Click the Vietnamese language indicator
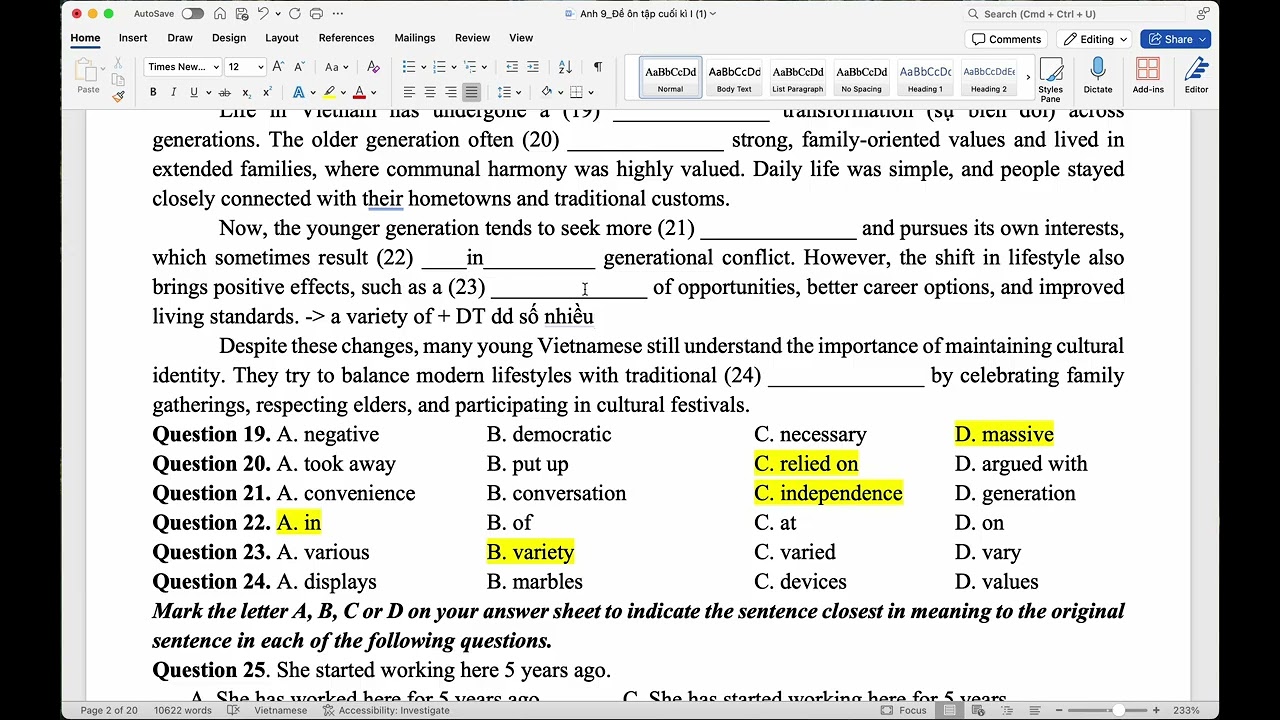The width and height of the screenshot is (1280, 720). pos(281,710)
